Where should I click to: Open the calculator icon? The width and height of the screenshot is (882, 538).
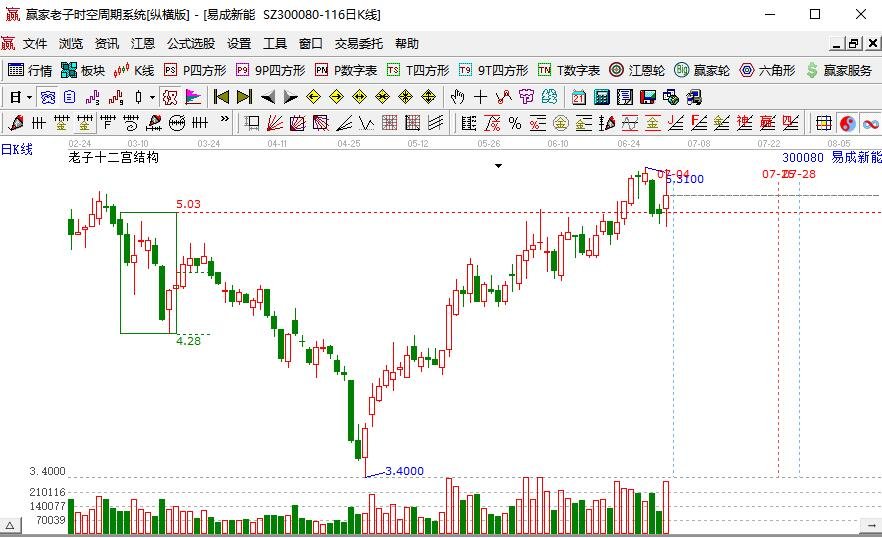pyautogui.click(x=601, y=97)
